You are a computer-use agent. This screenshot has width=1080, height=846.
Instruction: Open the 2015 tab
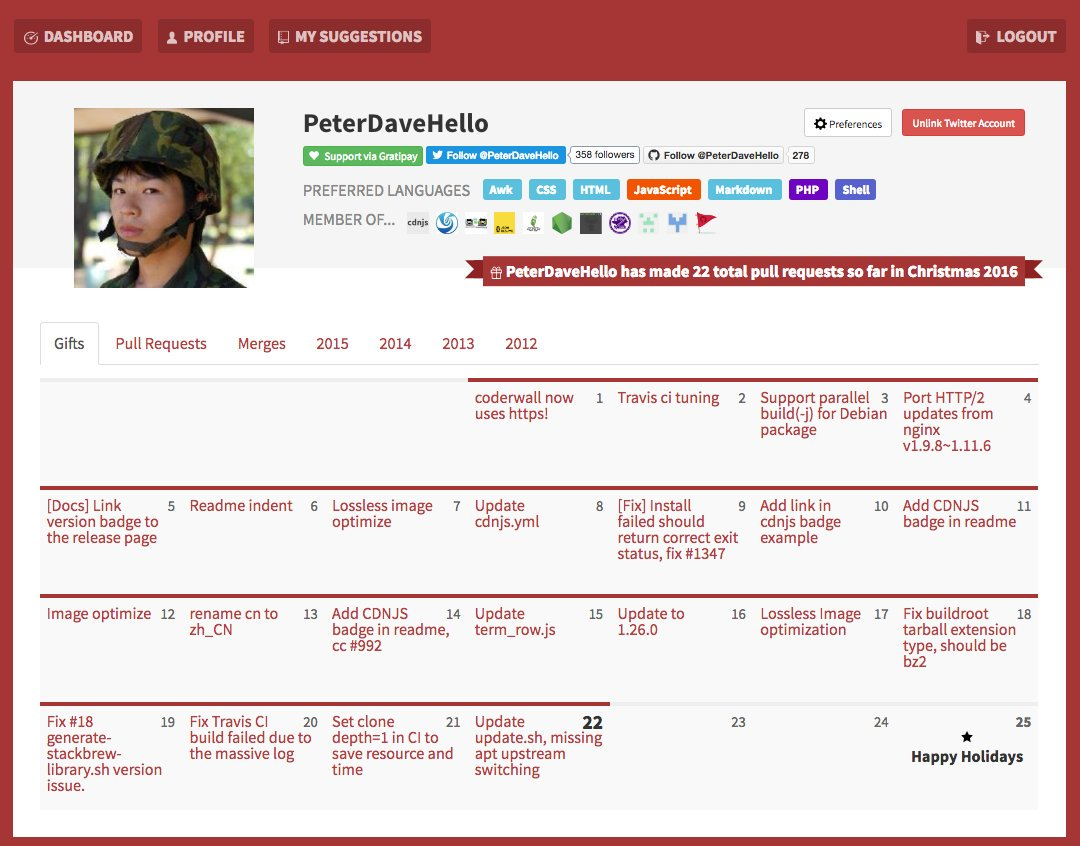(332, 343)
